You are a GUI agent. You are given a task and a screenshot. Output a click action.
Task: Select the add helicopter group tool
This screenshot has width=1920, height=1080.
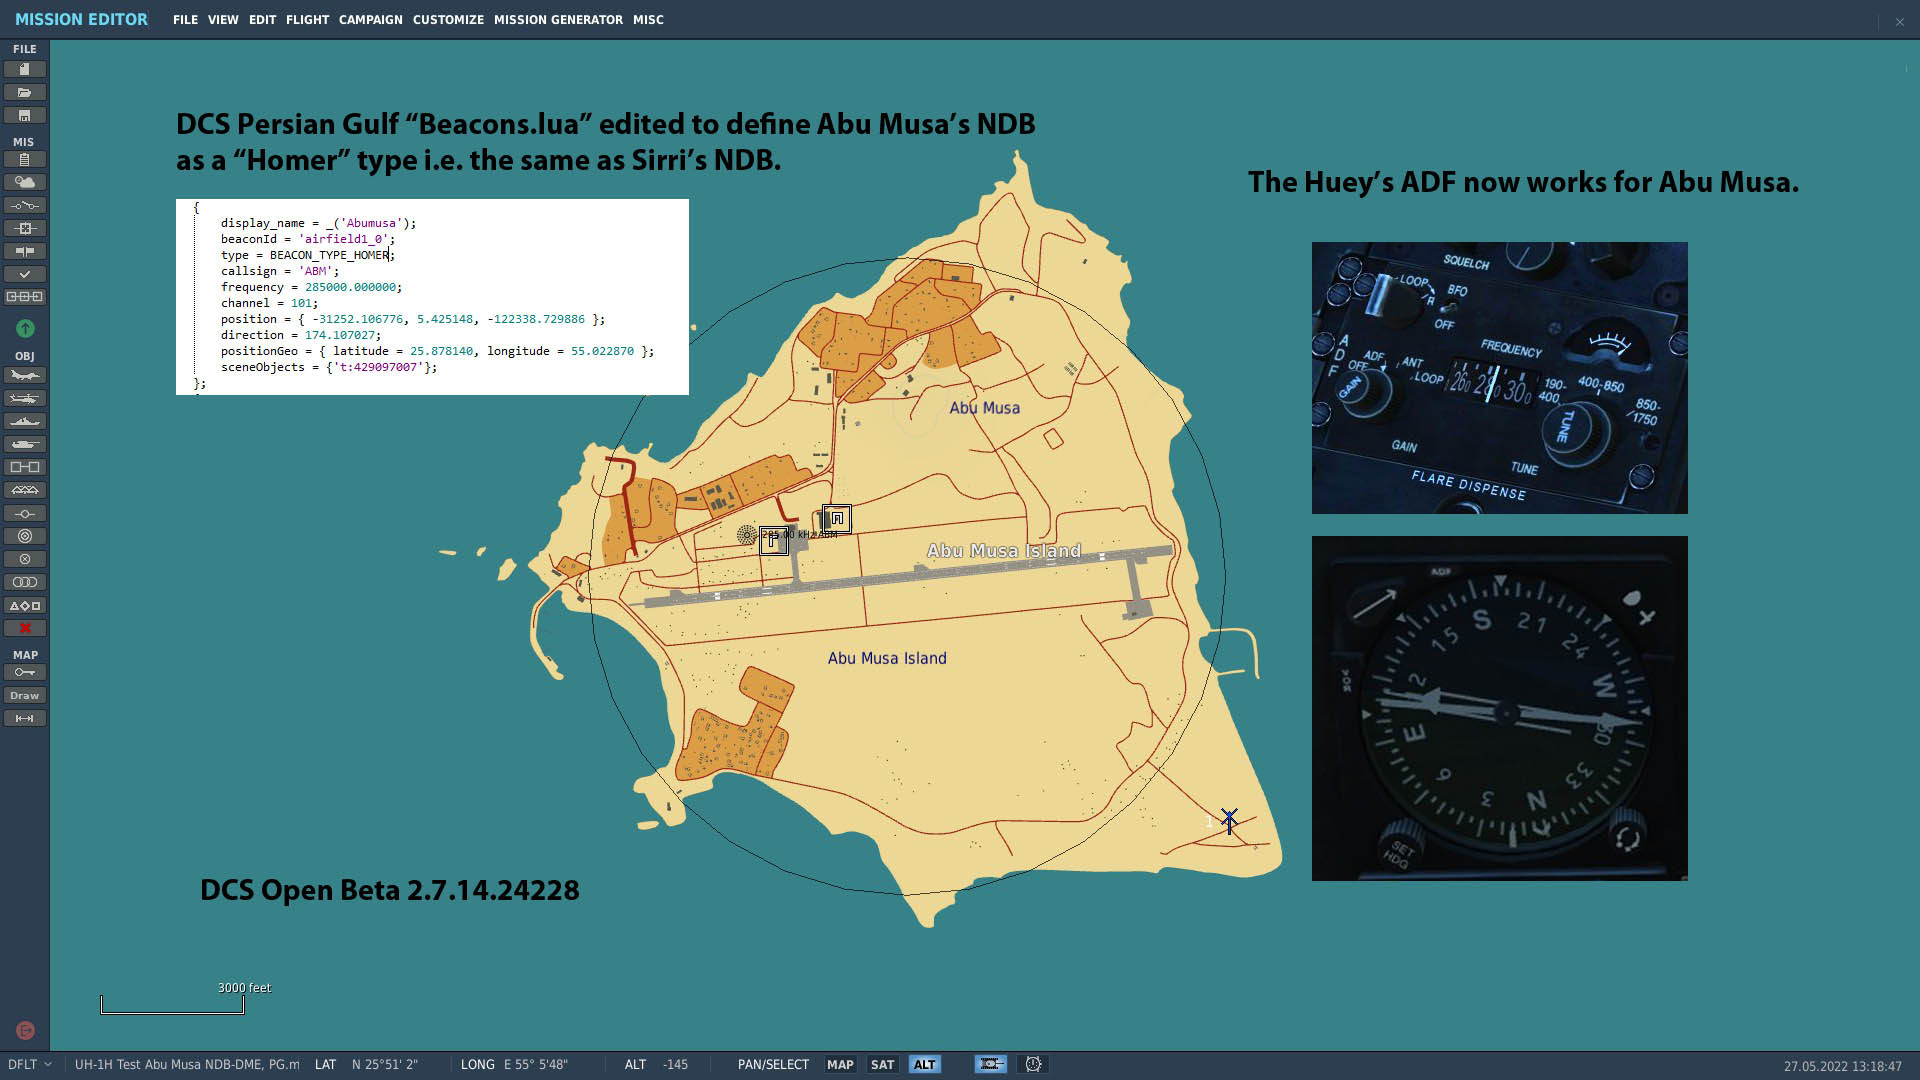tap(25, 398)
